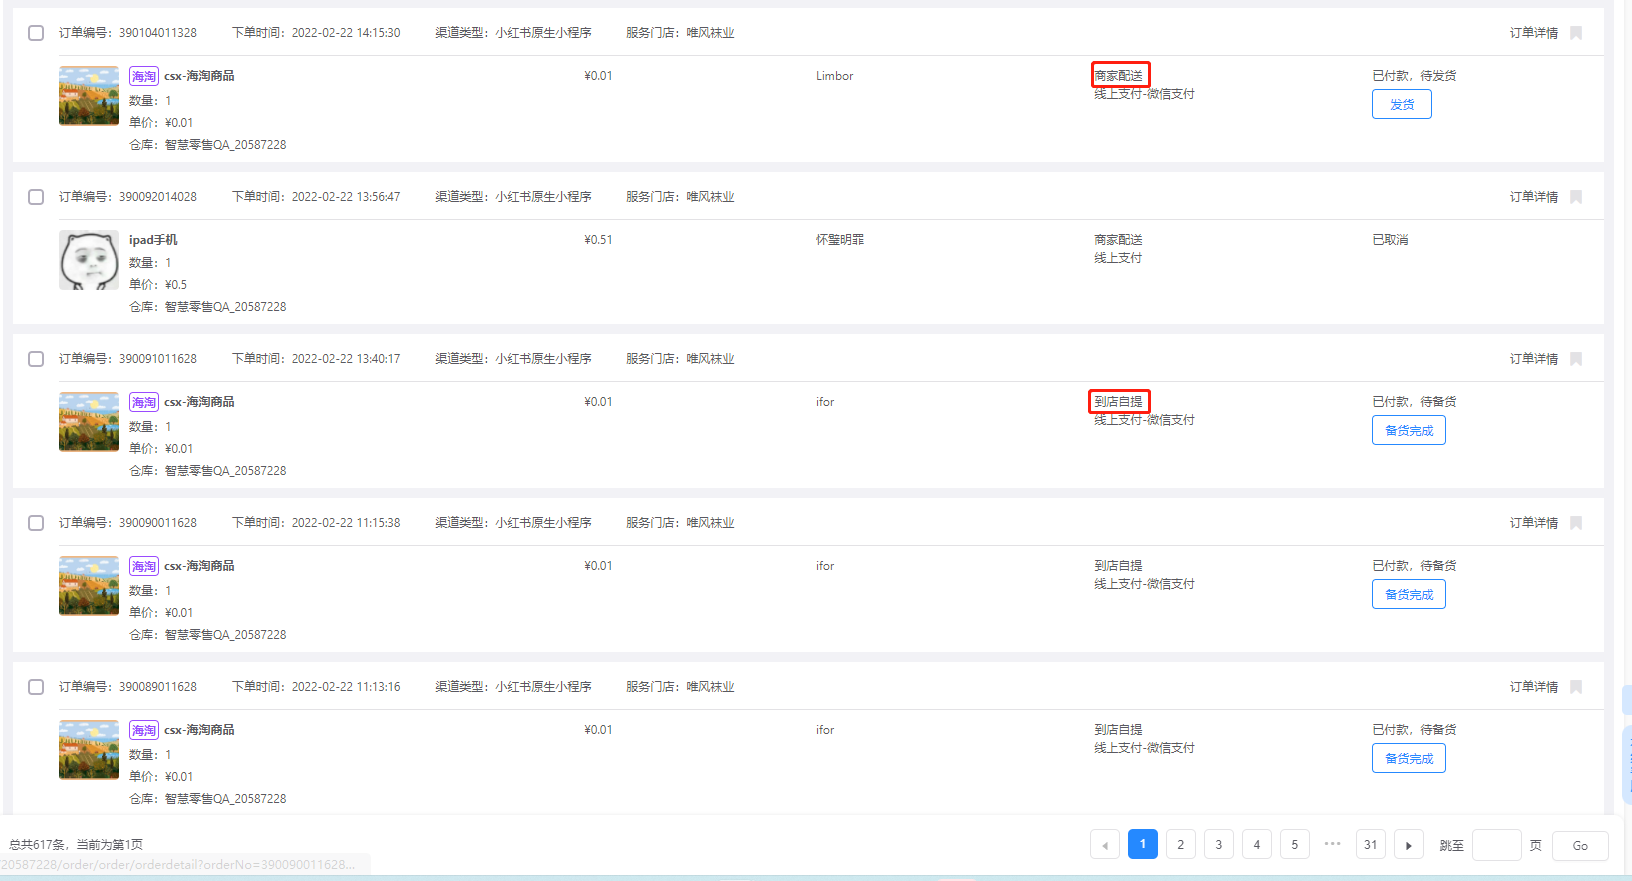The height and width of the screenshot is (881, 1632).
Task: Click 备货完成 for order 390091011628
Action: (x=1408, y=431)
